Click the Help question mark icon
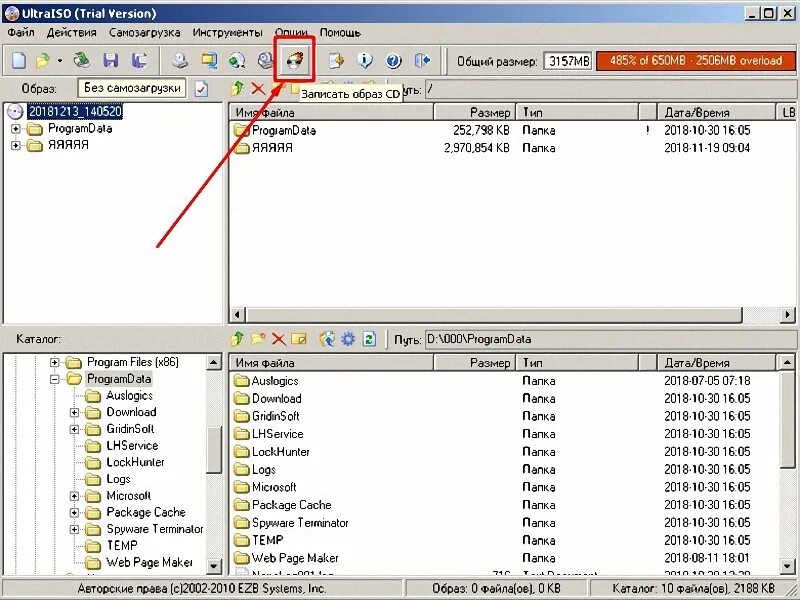The height and width of the screenshot is (600, 800). (393, 60)
